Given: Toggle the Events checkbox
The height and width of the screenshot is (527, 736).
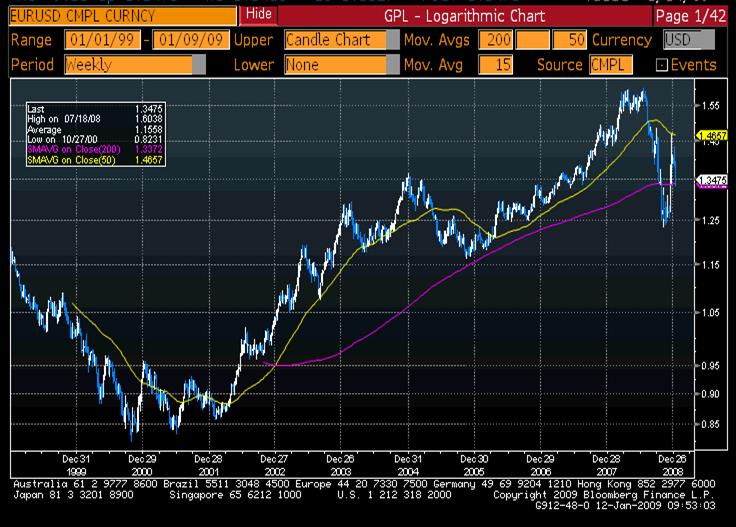Looking at the screenshot, I should tap(661, 65).
